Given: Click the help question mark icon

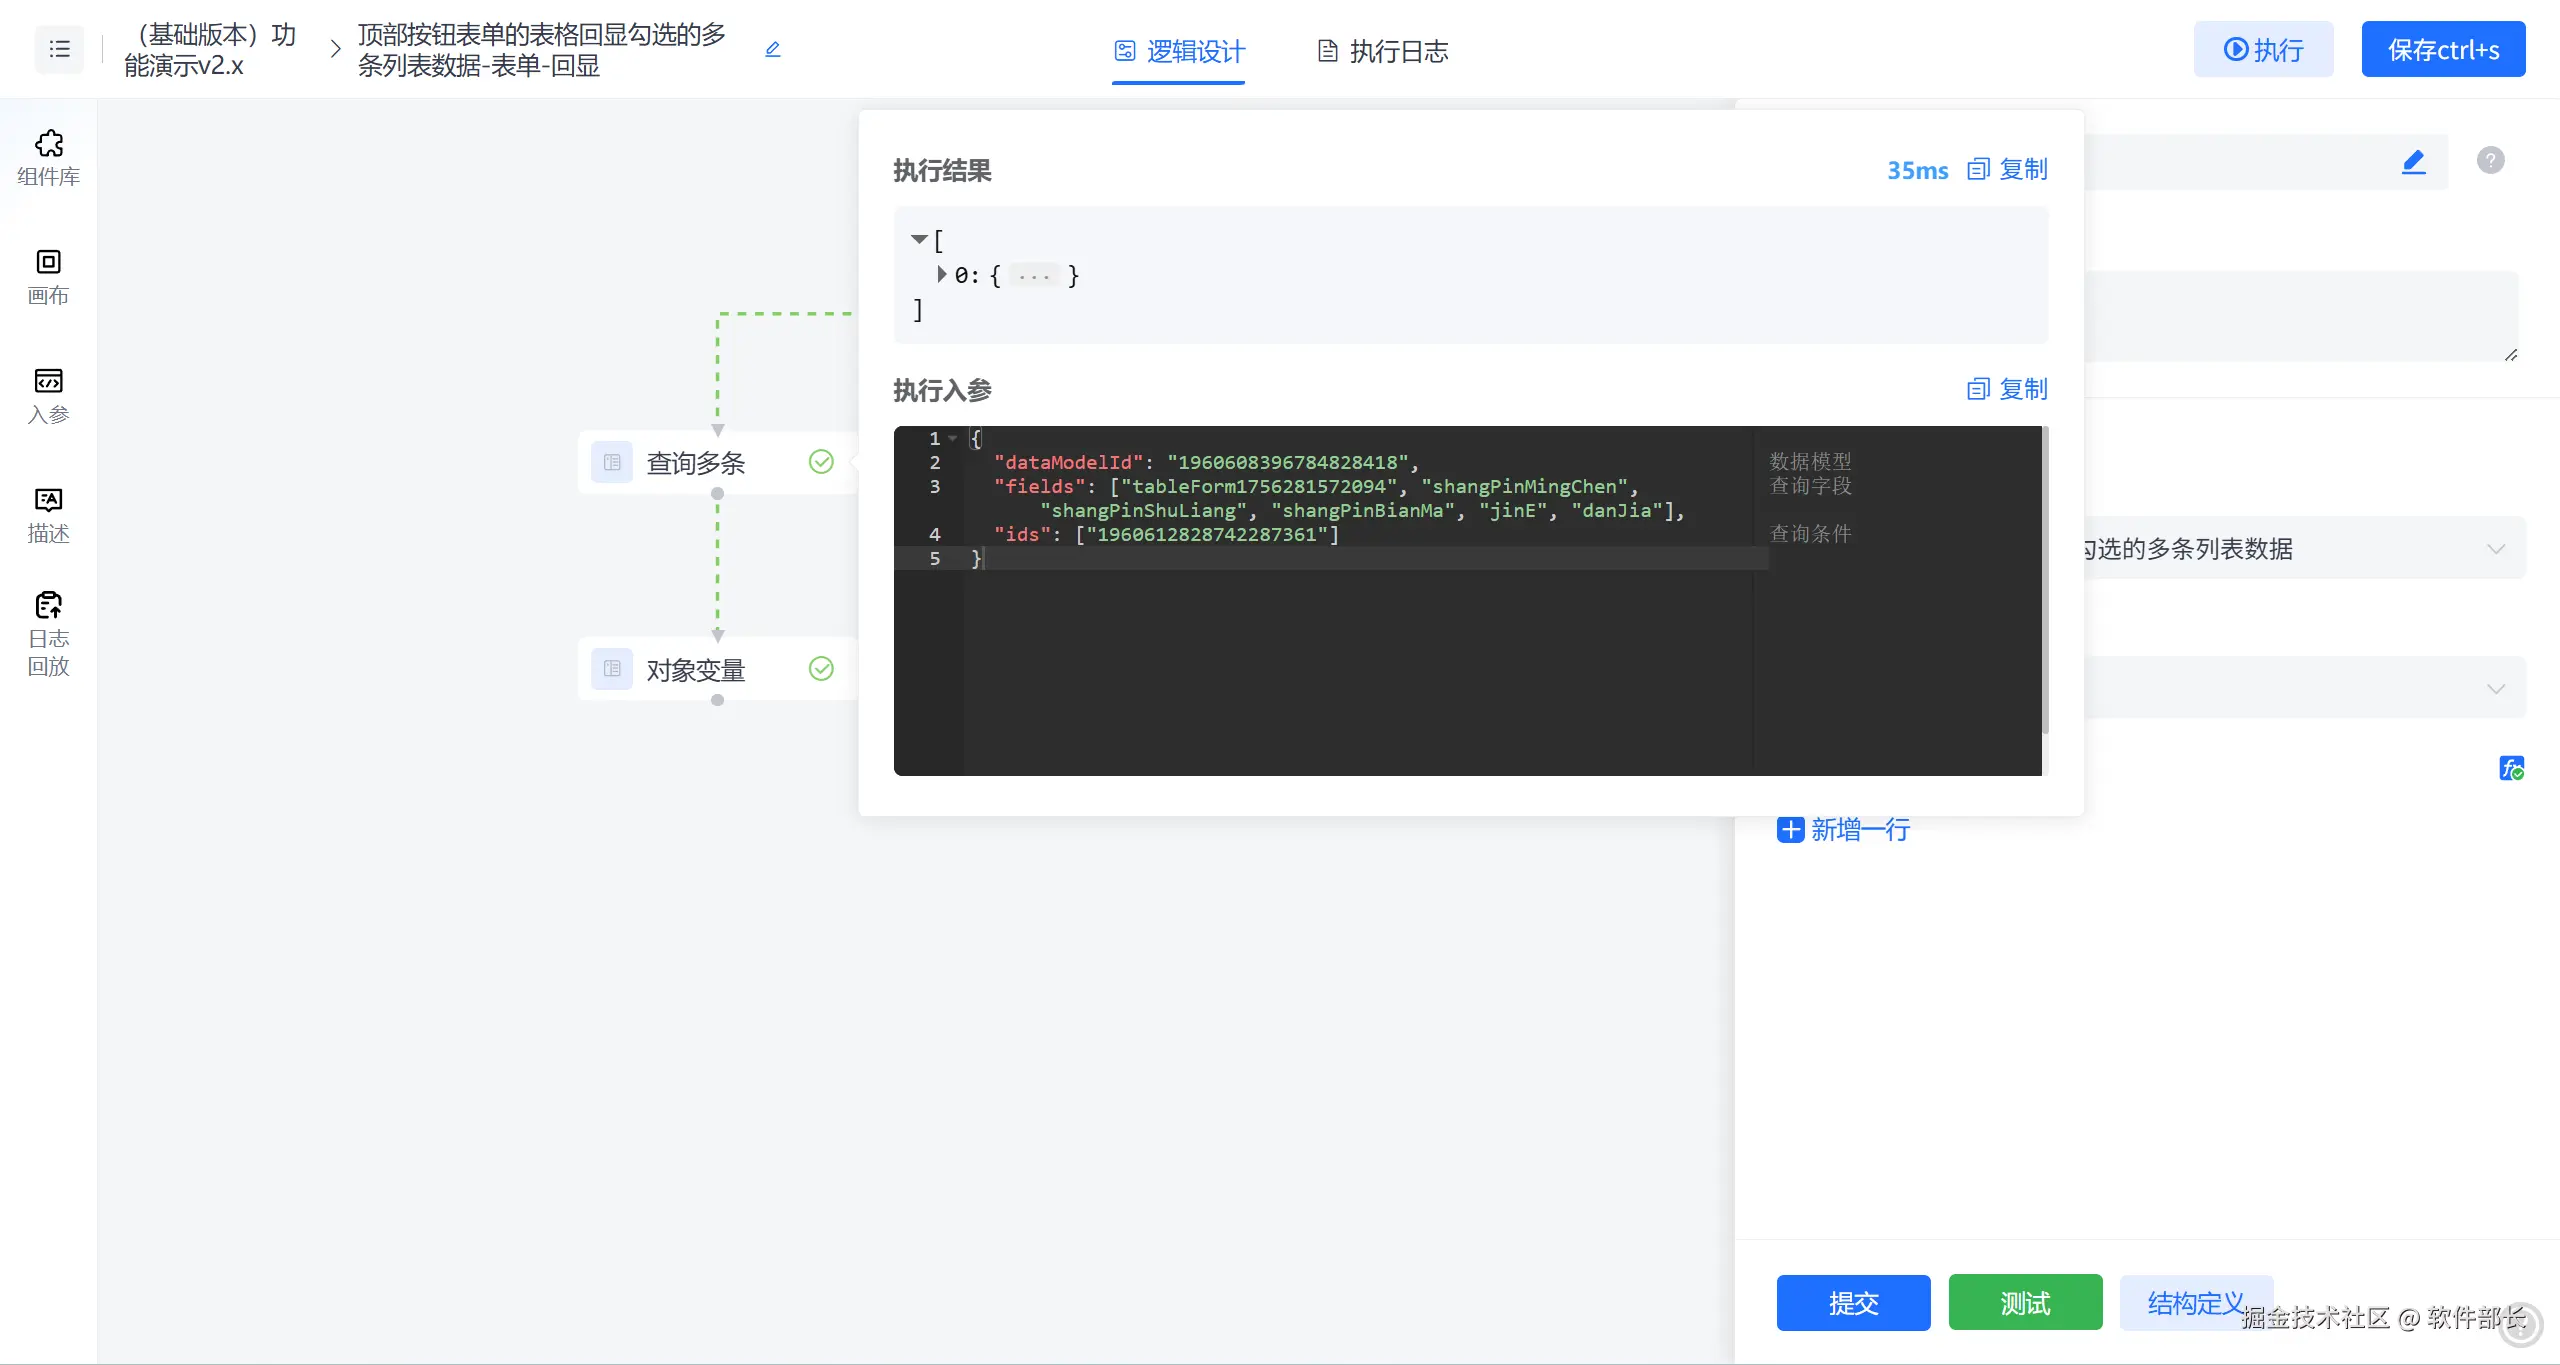Looking at the screenshot, I should (x=2490, y=160).
